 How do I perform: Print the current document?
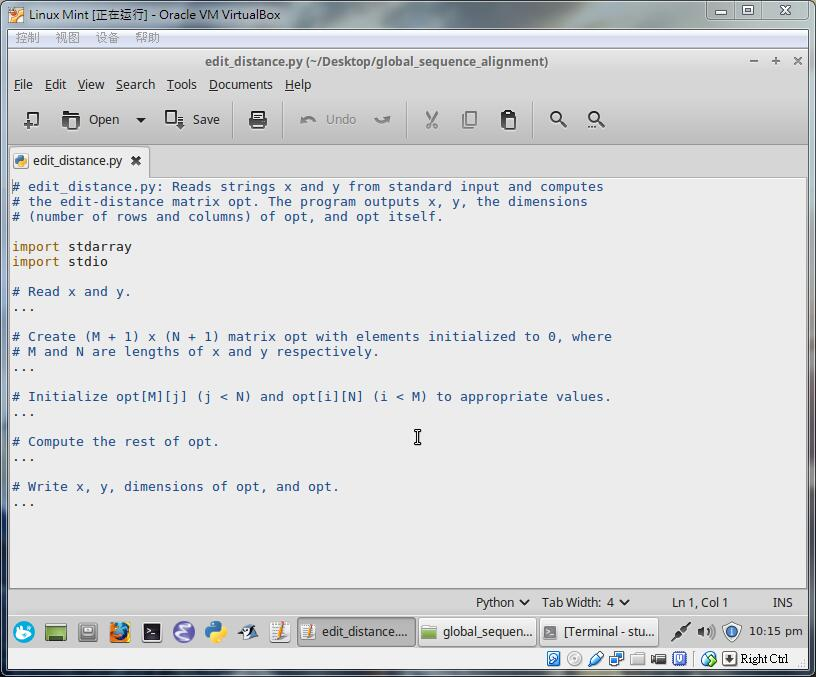(258, 119)
